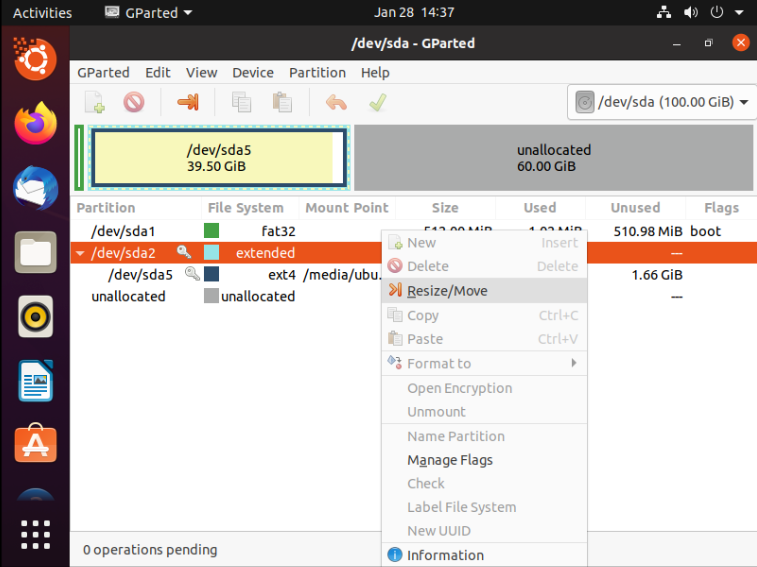The image size is (757, 567).
Task: Click the 510.98 MiB unused value
Action: click(x=648, y=231)
